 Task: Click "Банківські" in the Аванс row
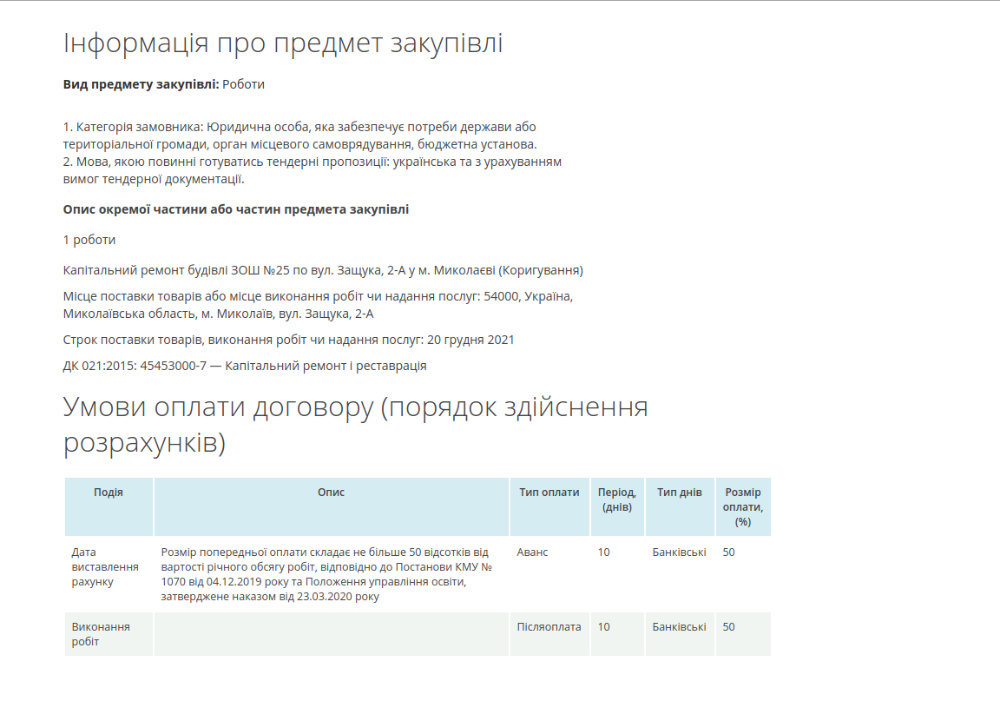click(x=679, y=552)
